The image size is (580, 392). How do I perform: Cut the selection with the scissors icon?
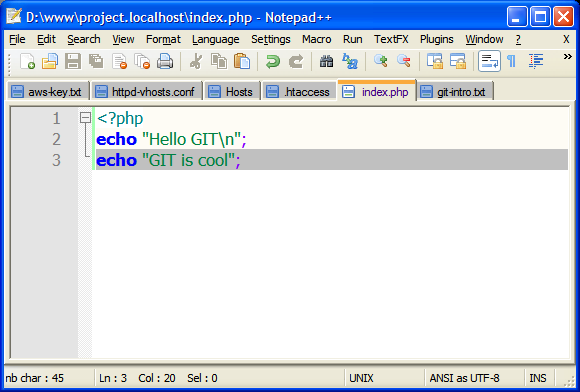[196, 61]
